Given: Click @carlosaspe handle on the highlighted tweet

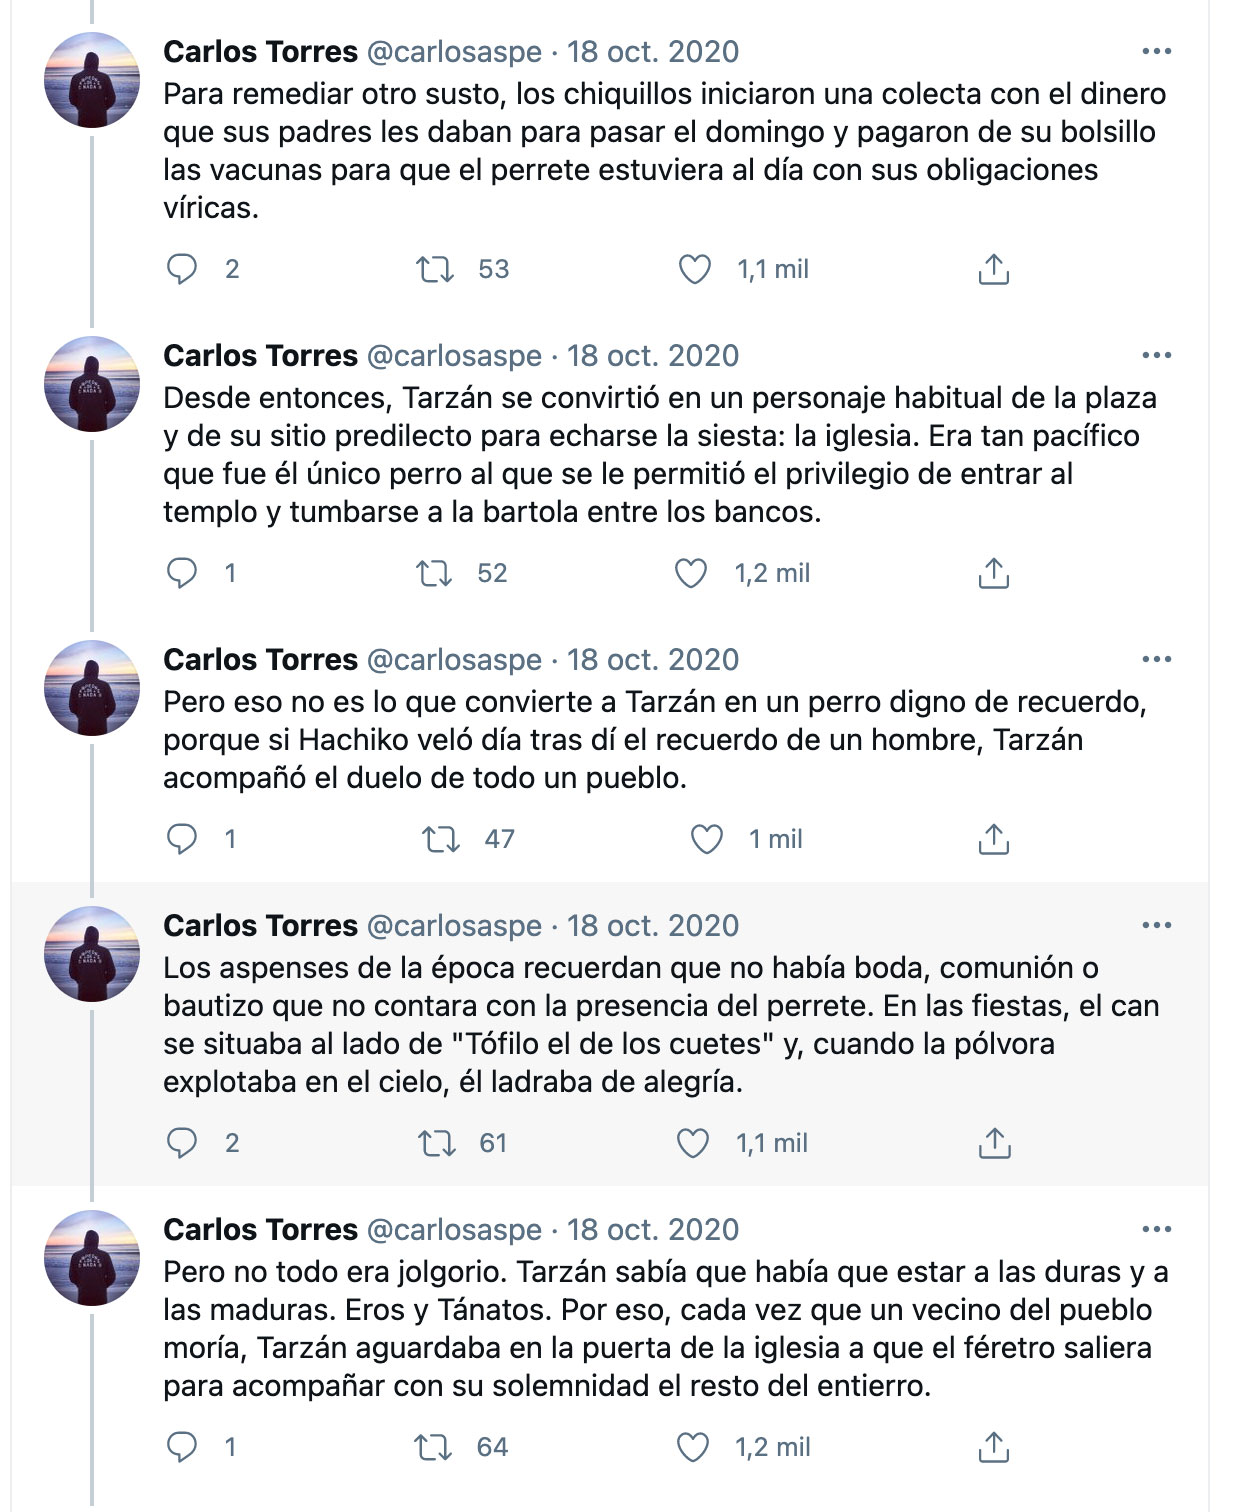Looking at the screenshot, I should pyautogui.click(x=454, y=926).
